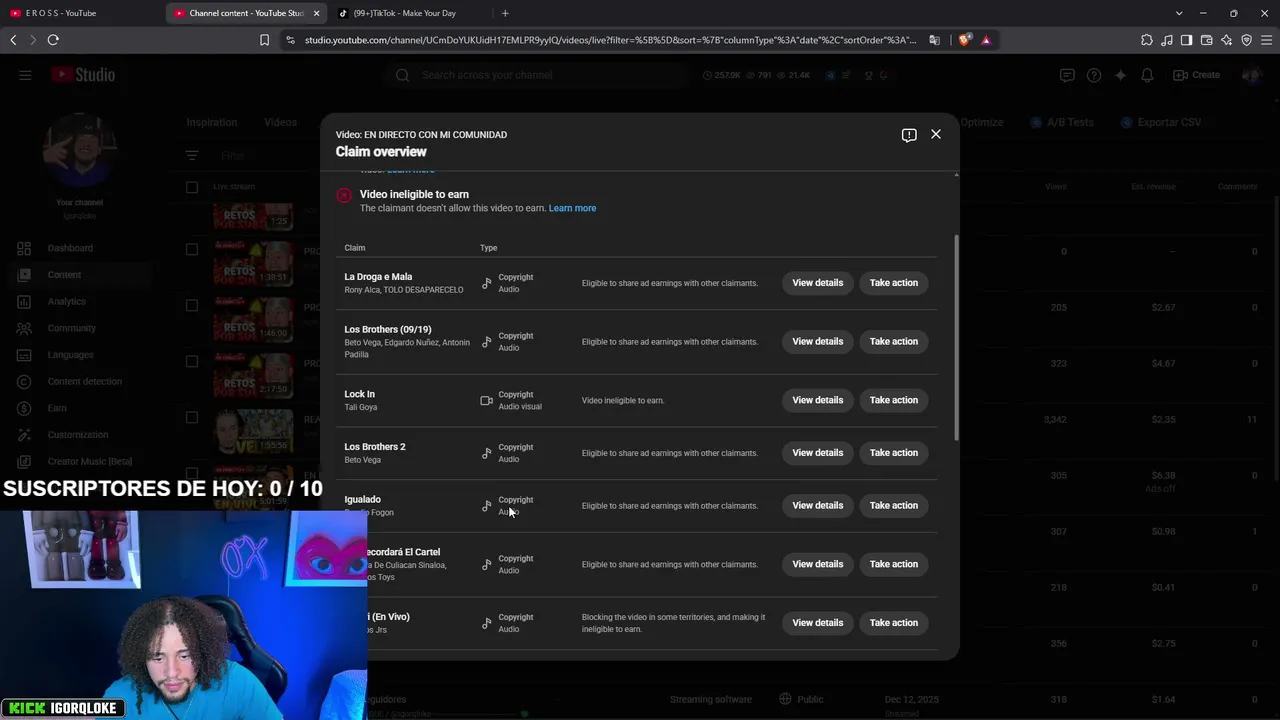Select the Lock In claim title

[360, 394]
